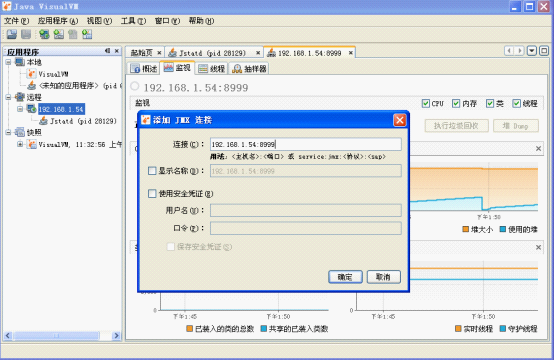Screen dimensions: 554x360
Task: Check the use security credentials checkbox
Action: pyautogui.click(x=152, y=194)
